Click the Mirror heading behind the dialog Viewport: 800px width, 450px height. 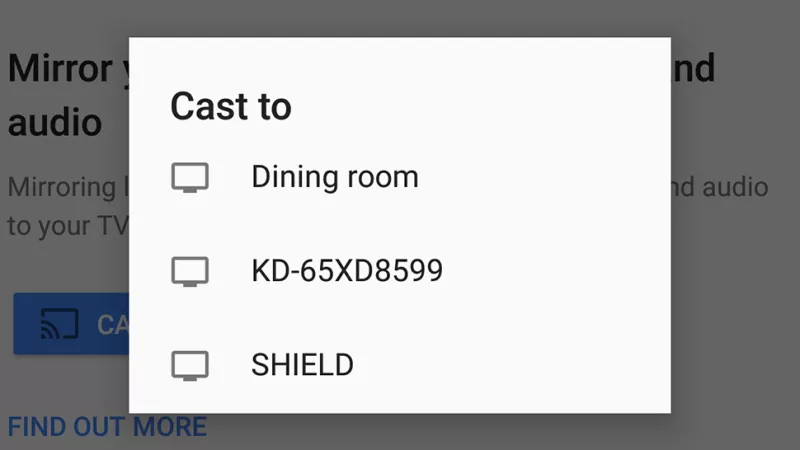pyautogui.click(x=60, y=68)
